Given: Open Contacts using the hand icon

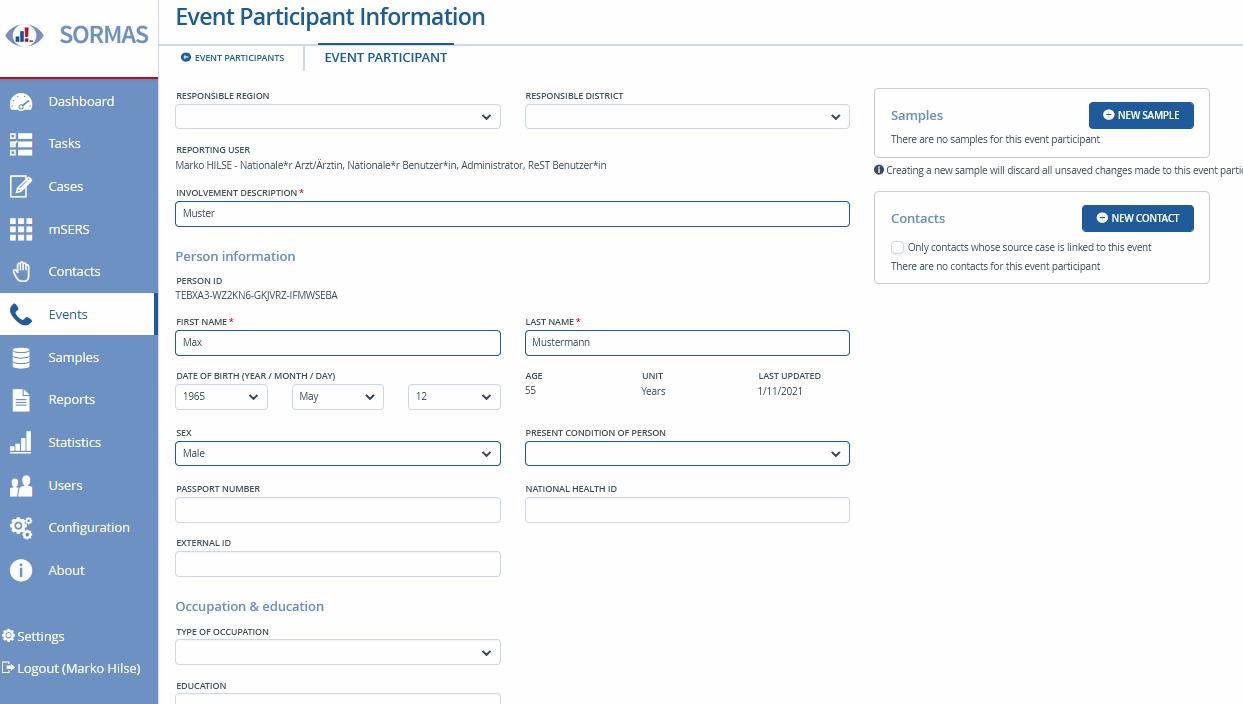Looking at the screenshot, I should (21, 272).
